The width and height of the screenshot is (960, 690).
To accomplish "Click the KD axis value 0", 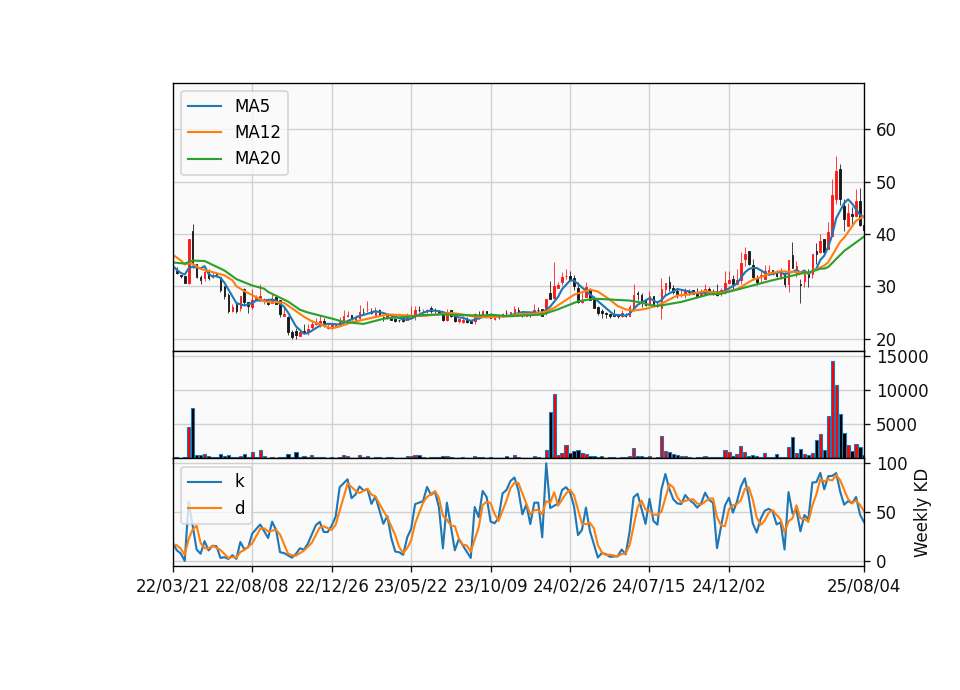I will tap(881, 561).
